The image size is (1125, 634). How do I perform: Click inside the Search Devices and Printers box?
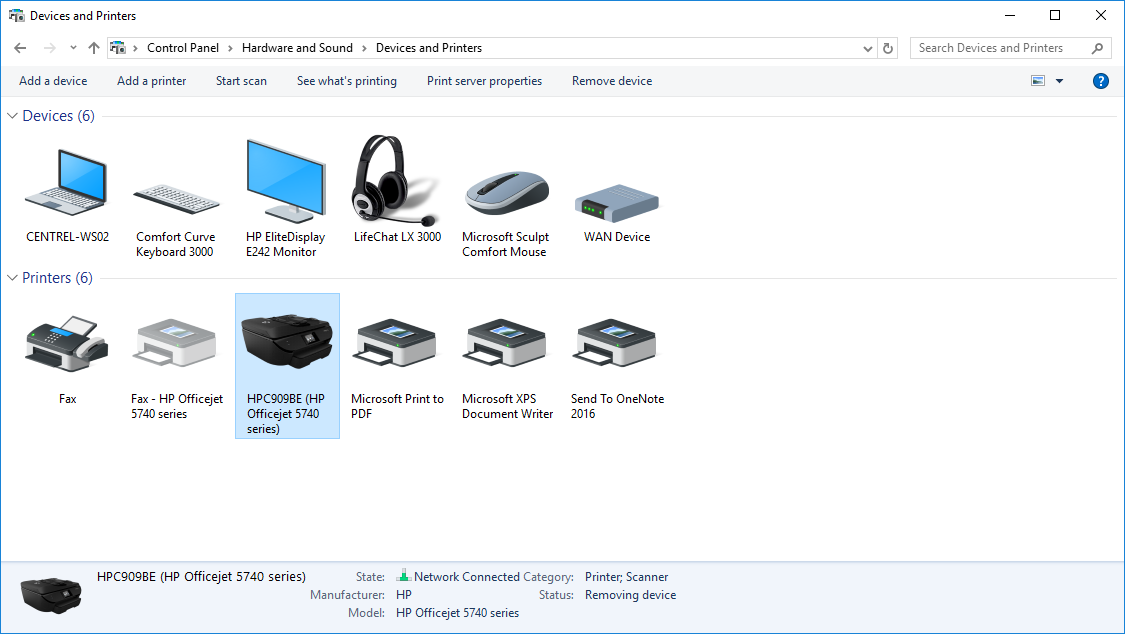coord(1000,47)
